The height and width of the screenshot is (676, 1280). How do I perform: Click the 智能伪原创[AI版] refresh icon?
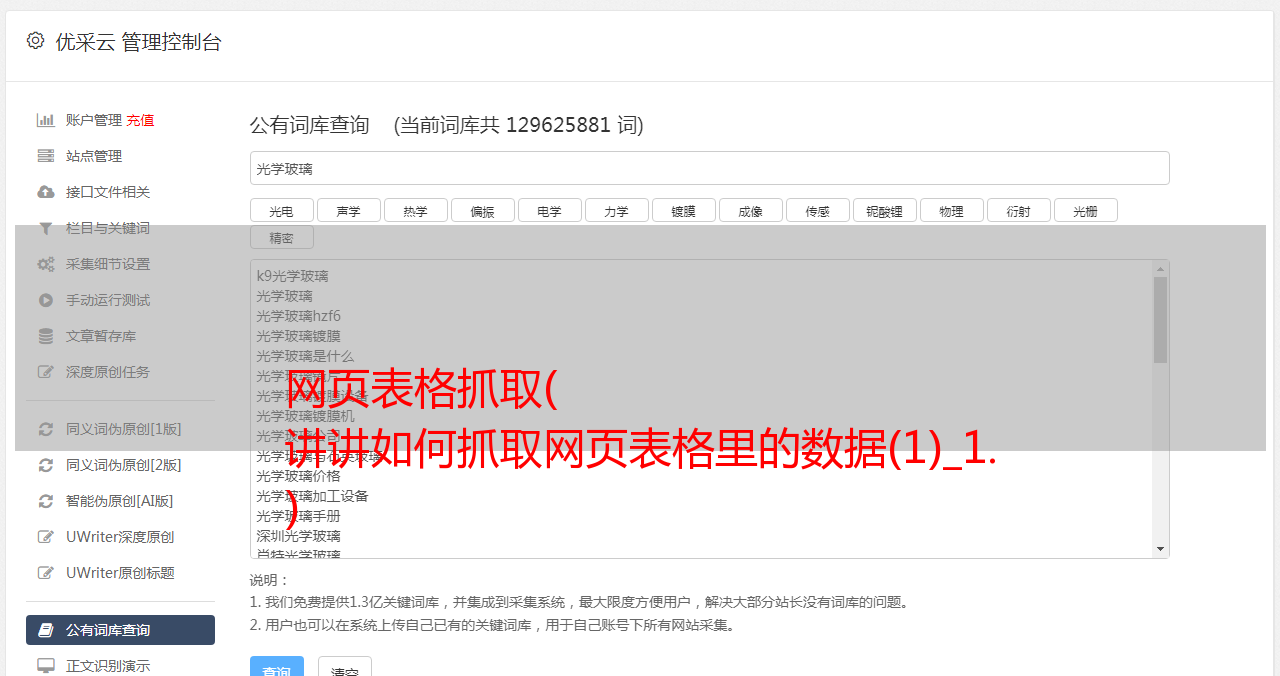45,501
